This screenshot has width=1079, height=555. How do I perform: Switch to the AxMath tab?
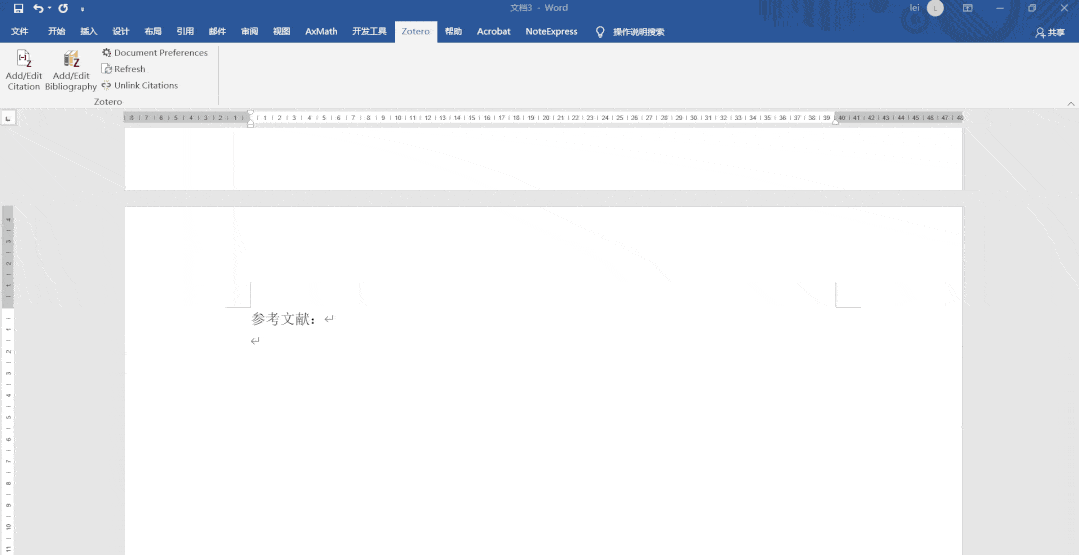[x=321, y=32]
